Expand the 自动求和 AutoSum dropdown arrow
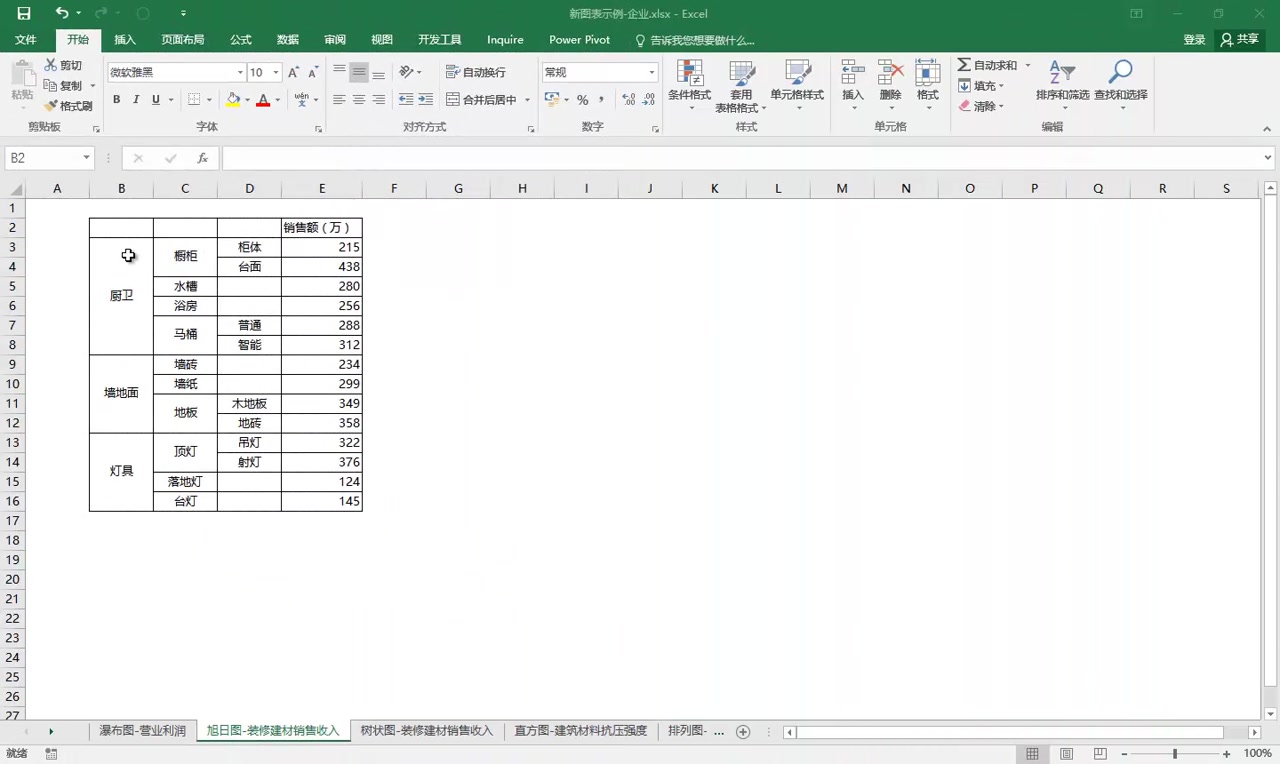 pyautogui.click(x=1027, y=65)
